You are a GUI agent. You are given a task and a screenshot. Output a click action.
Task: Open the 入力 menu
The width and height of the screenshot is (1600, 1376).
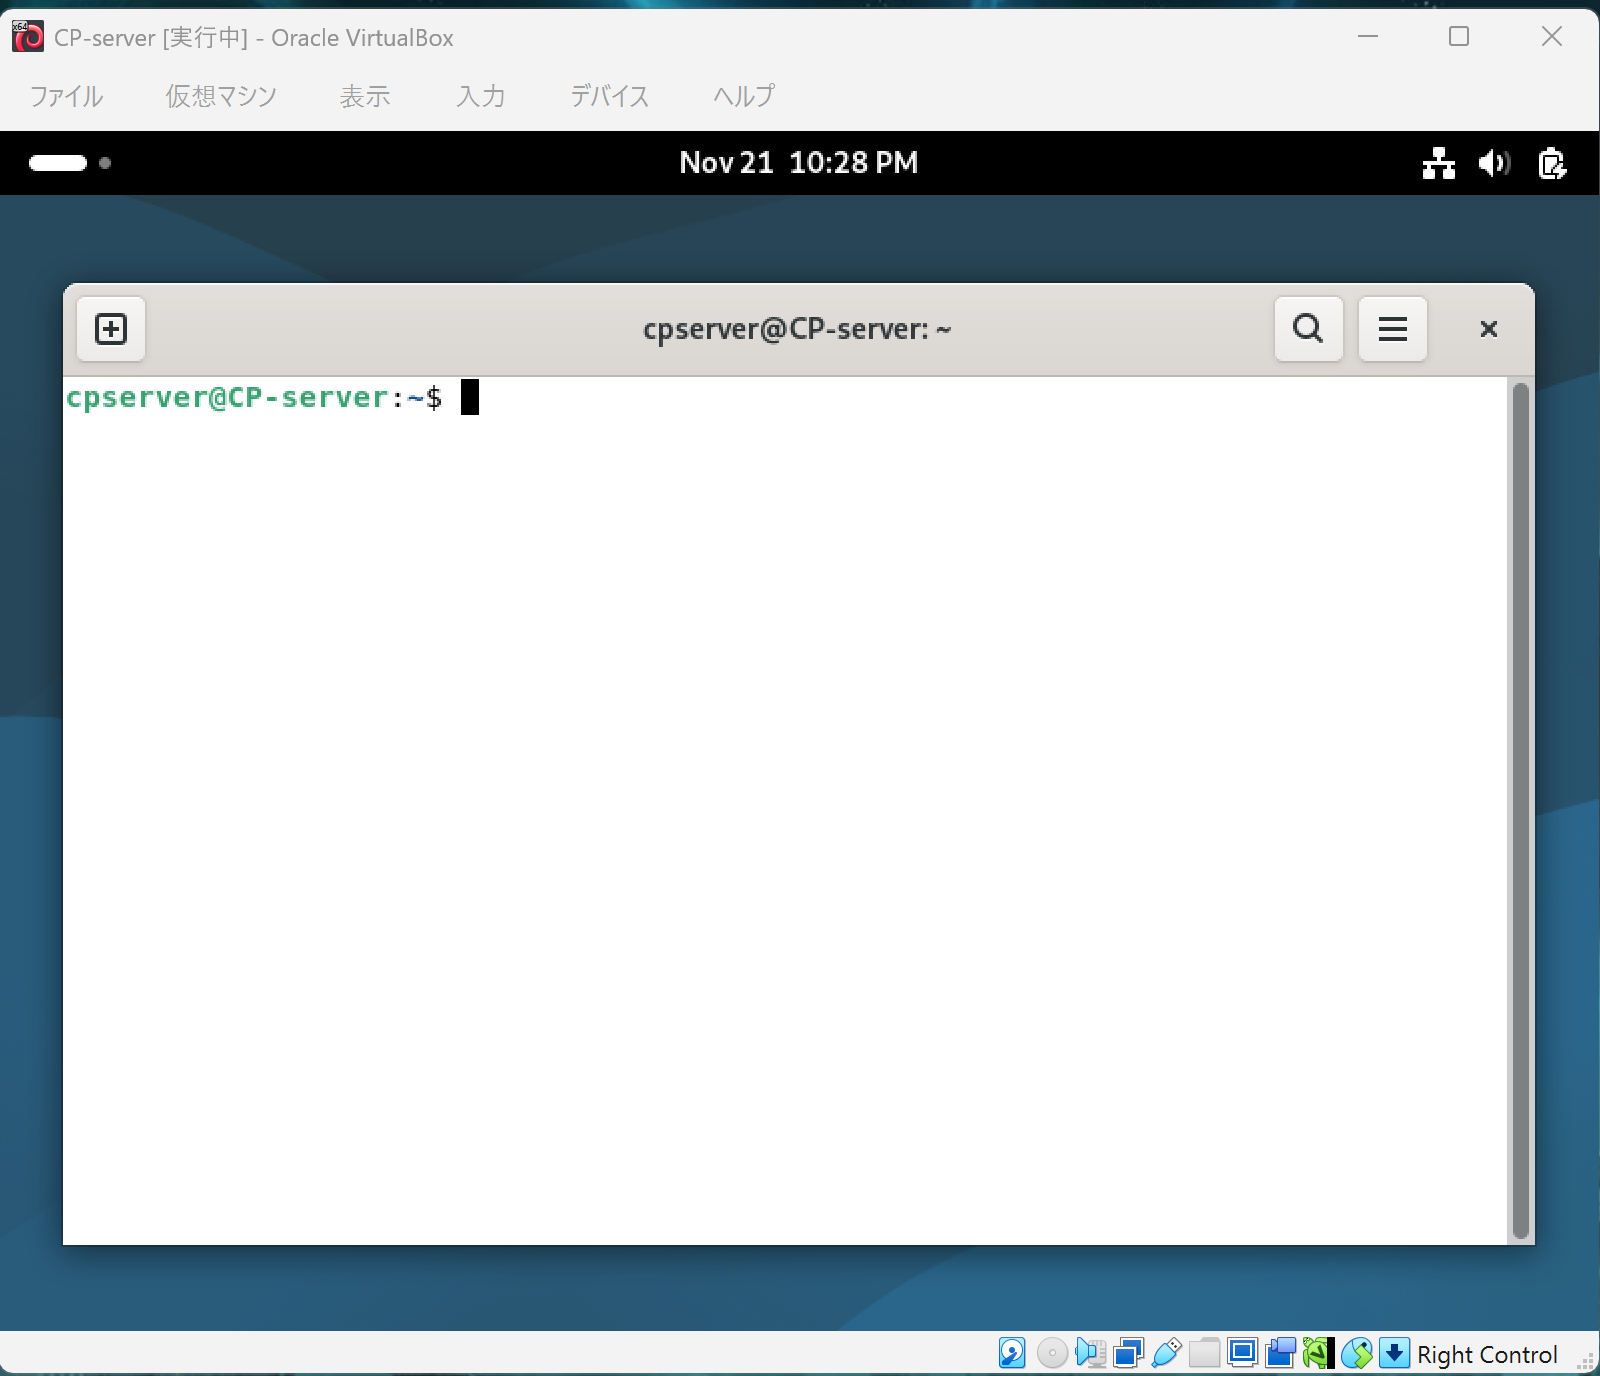click(481, 96)
